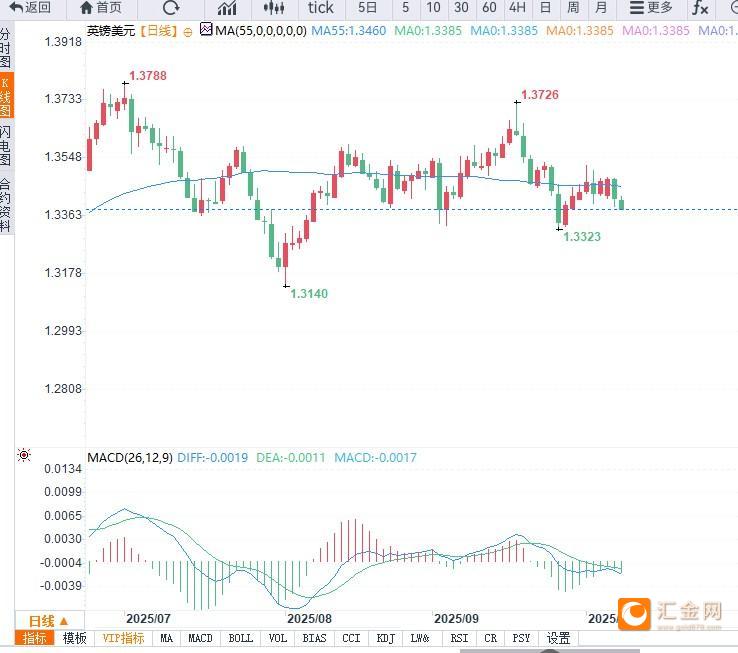Choose the RSI indicator button
Image resolution: width=738 pixels, height=653 pixels.
click(x=459, y=638)
